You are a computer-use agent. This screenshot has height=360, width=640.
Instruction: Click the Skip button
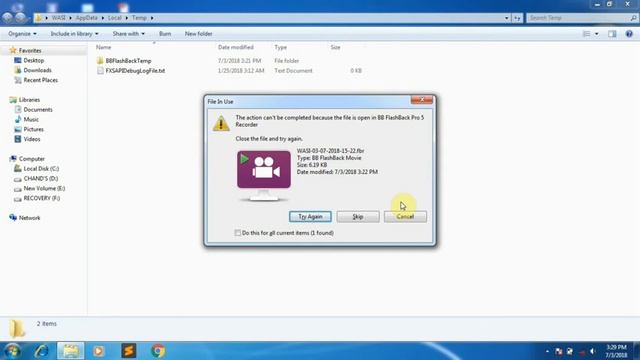click(x=358, y=217)
